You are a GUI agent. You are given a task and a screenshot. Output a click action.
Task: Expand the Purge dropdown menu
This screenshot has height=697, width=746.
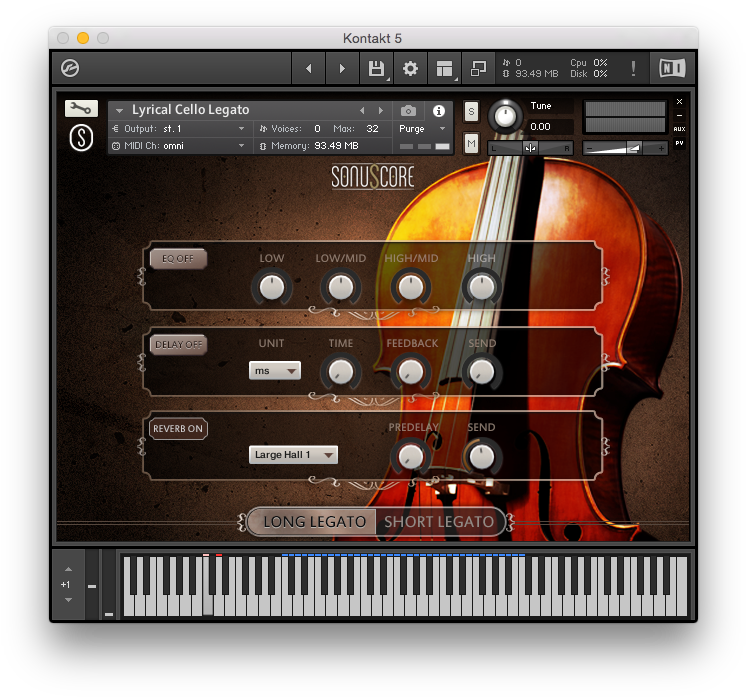(423, 129)
